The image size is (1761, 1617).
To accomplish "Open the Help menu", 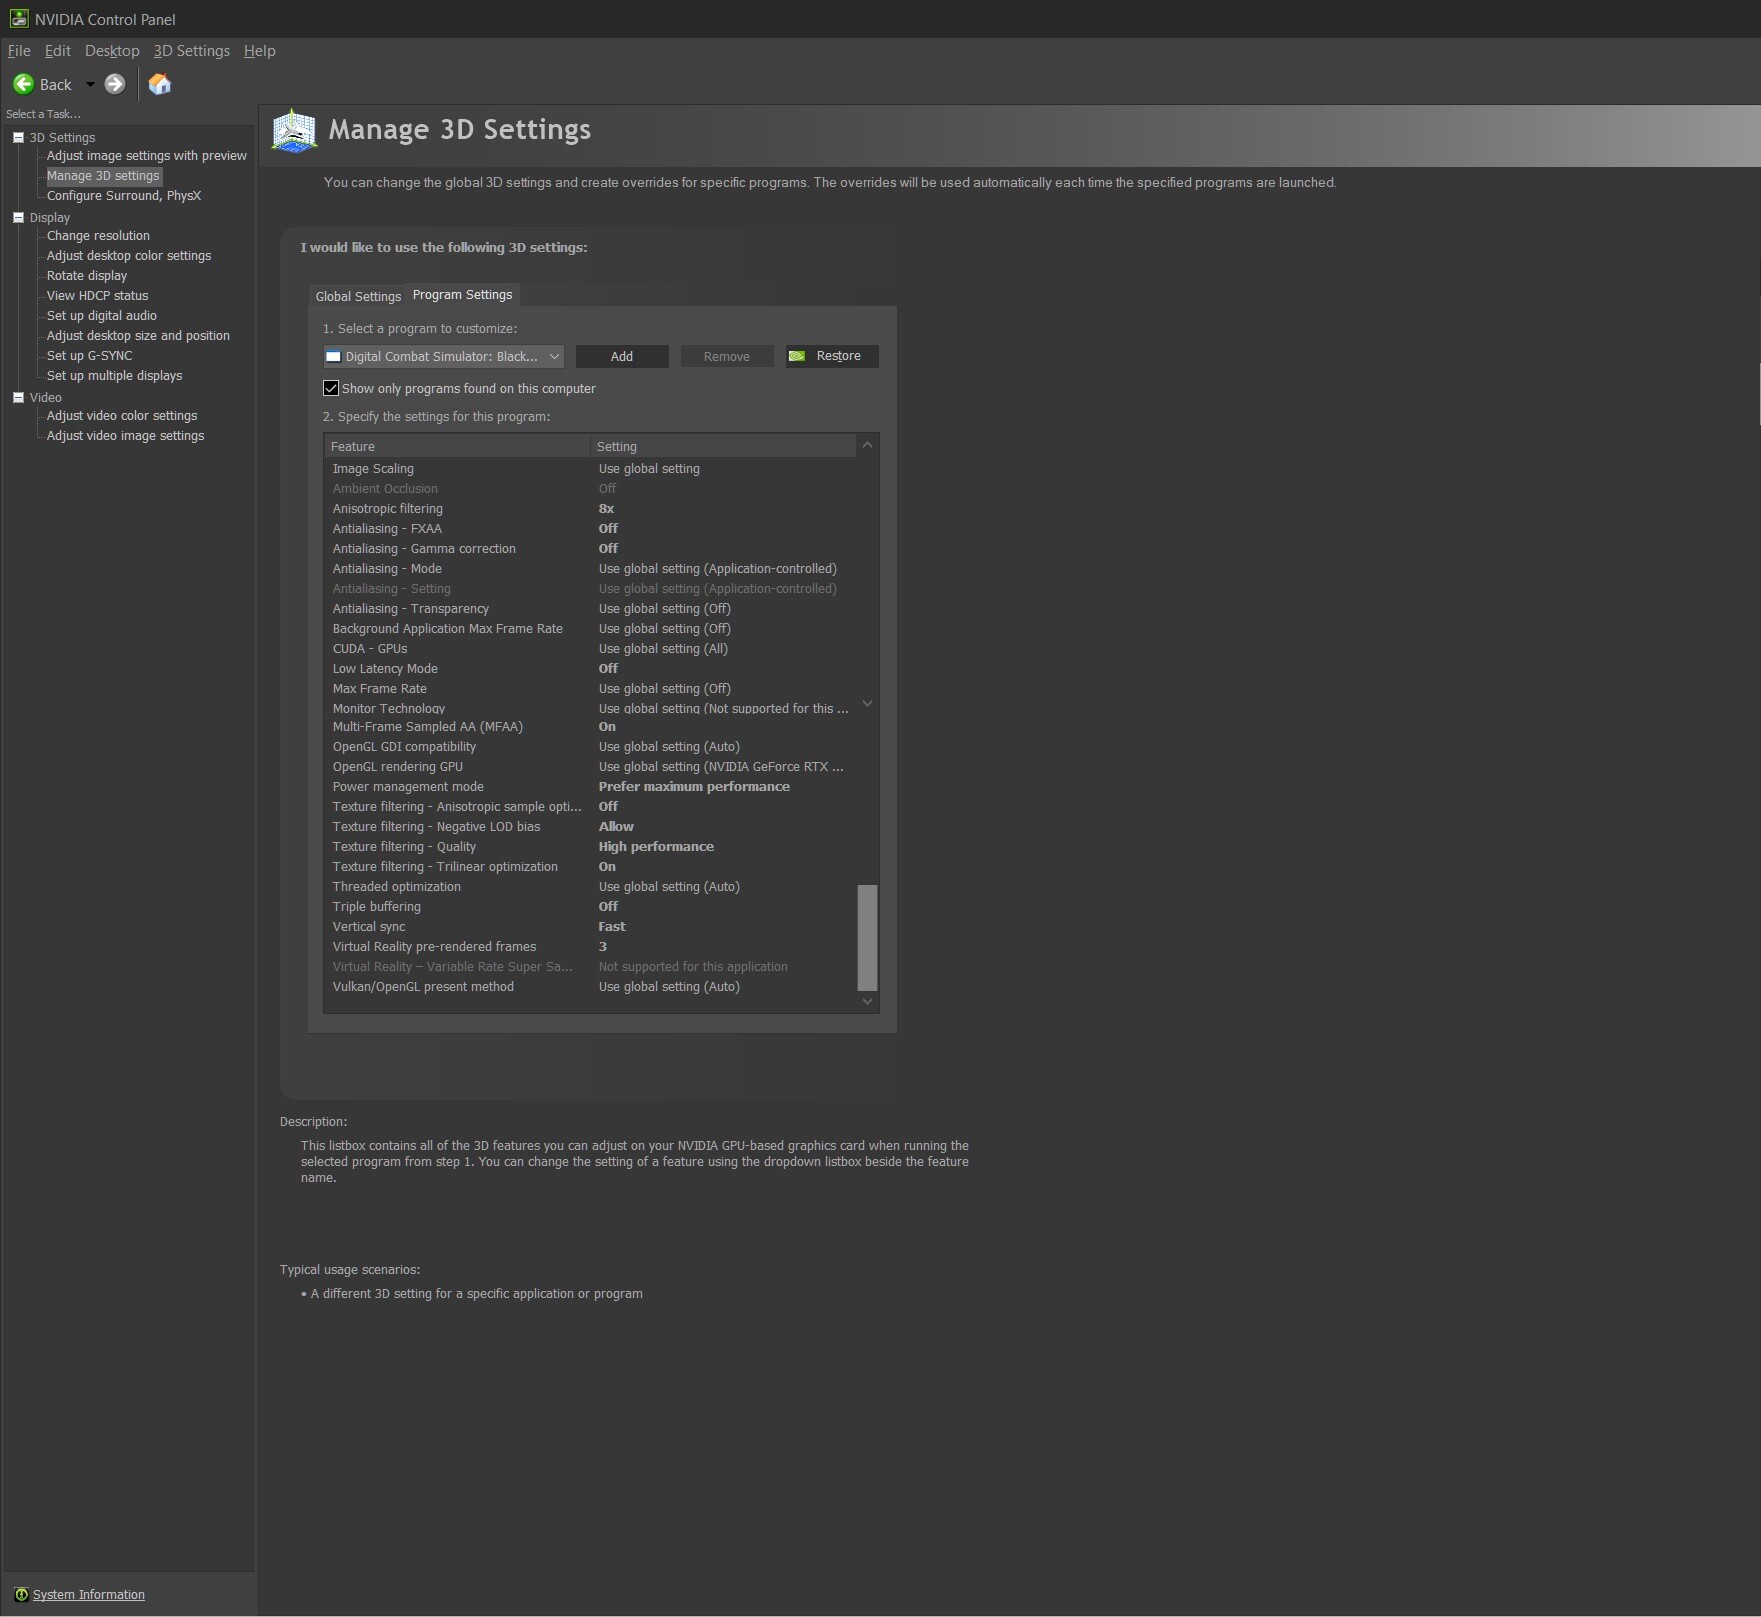I will [259, 51].
